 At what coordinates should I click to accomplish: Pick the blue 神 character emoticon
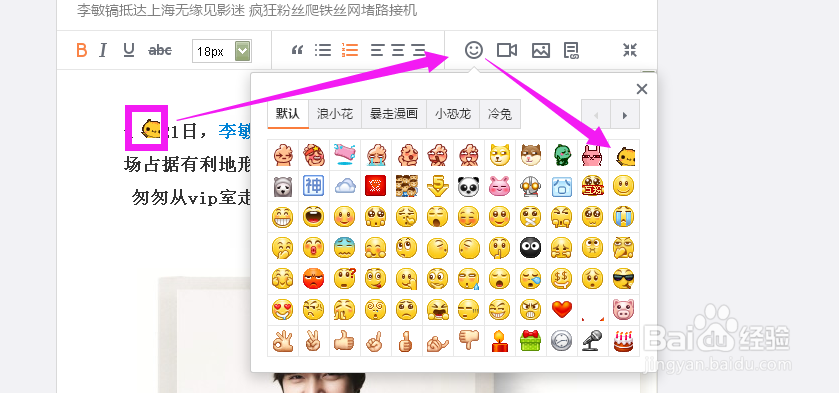(314, 186)
